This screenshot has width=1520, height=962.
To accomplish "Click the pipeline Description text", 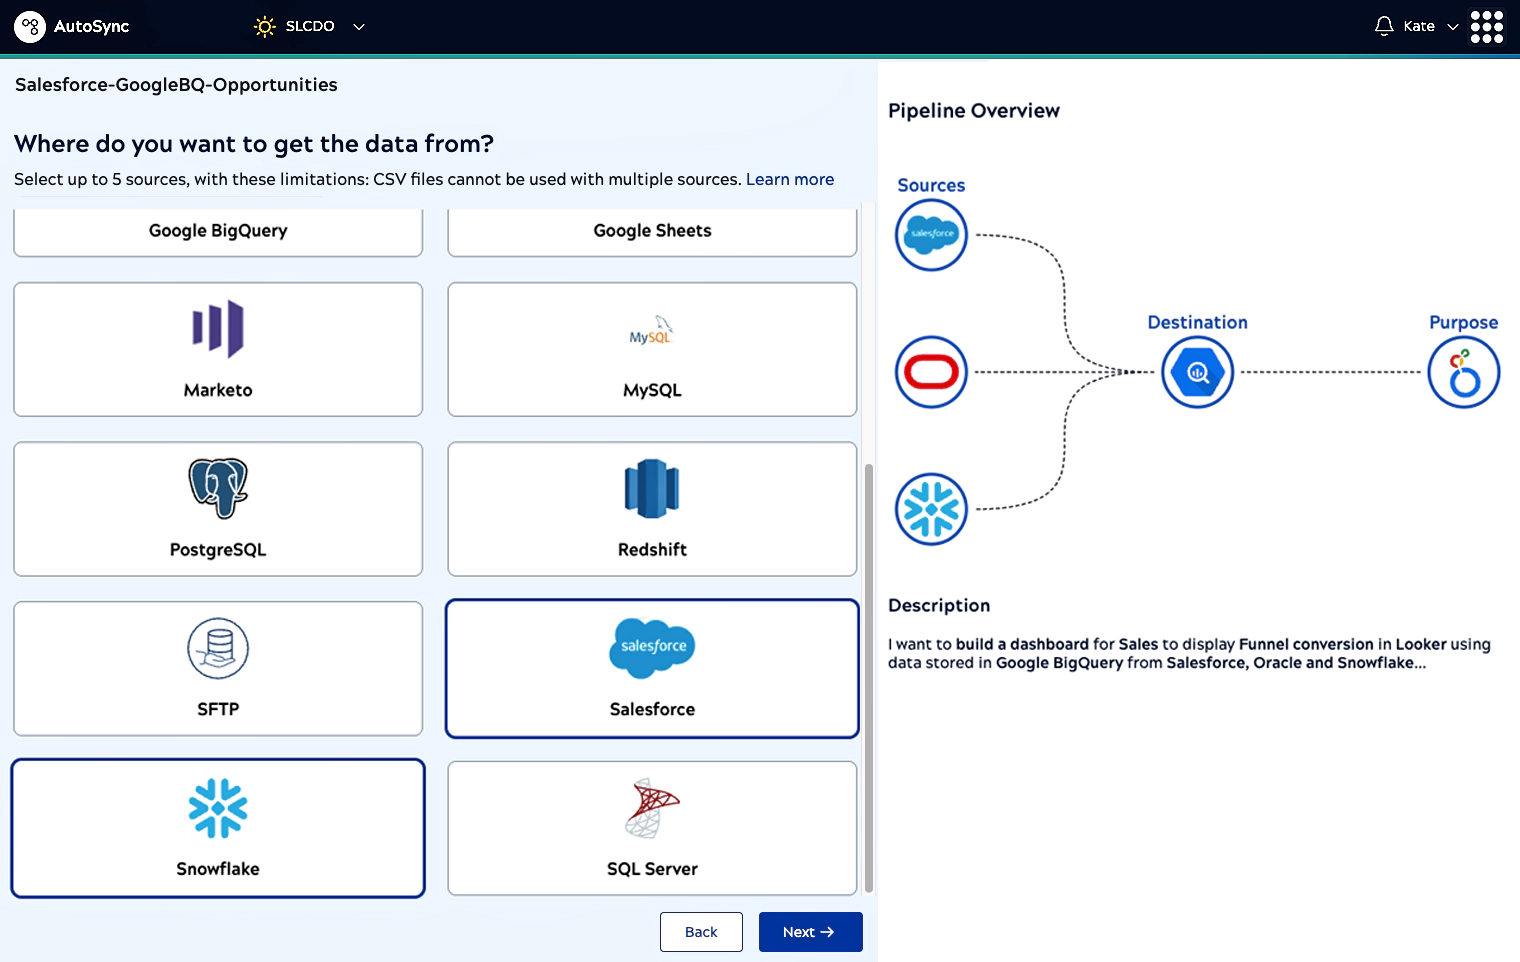I will pos(1189,653).
